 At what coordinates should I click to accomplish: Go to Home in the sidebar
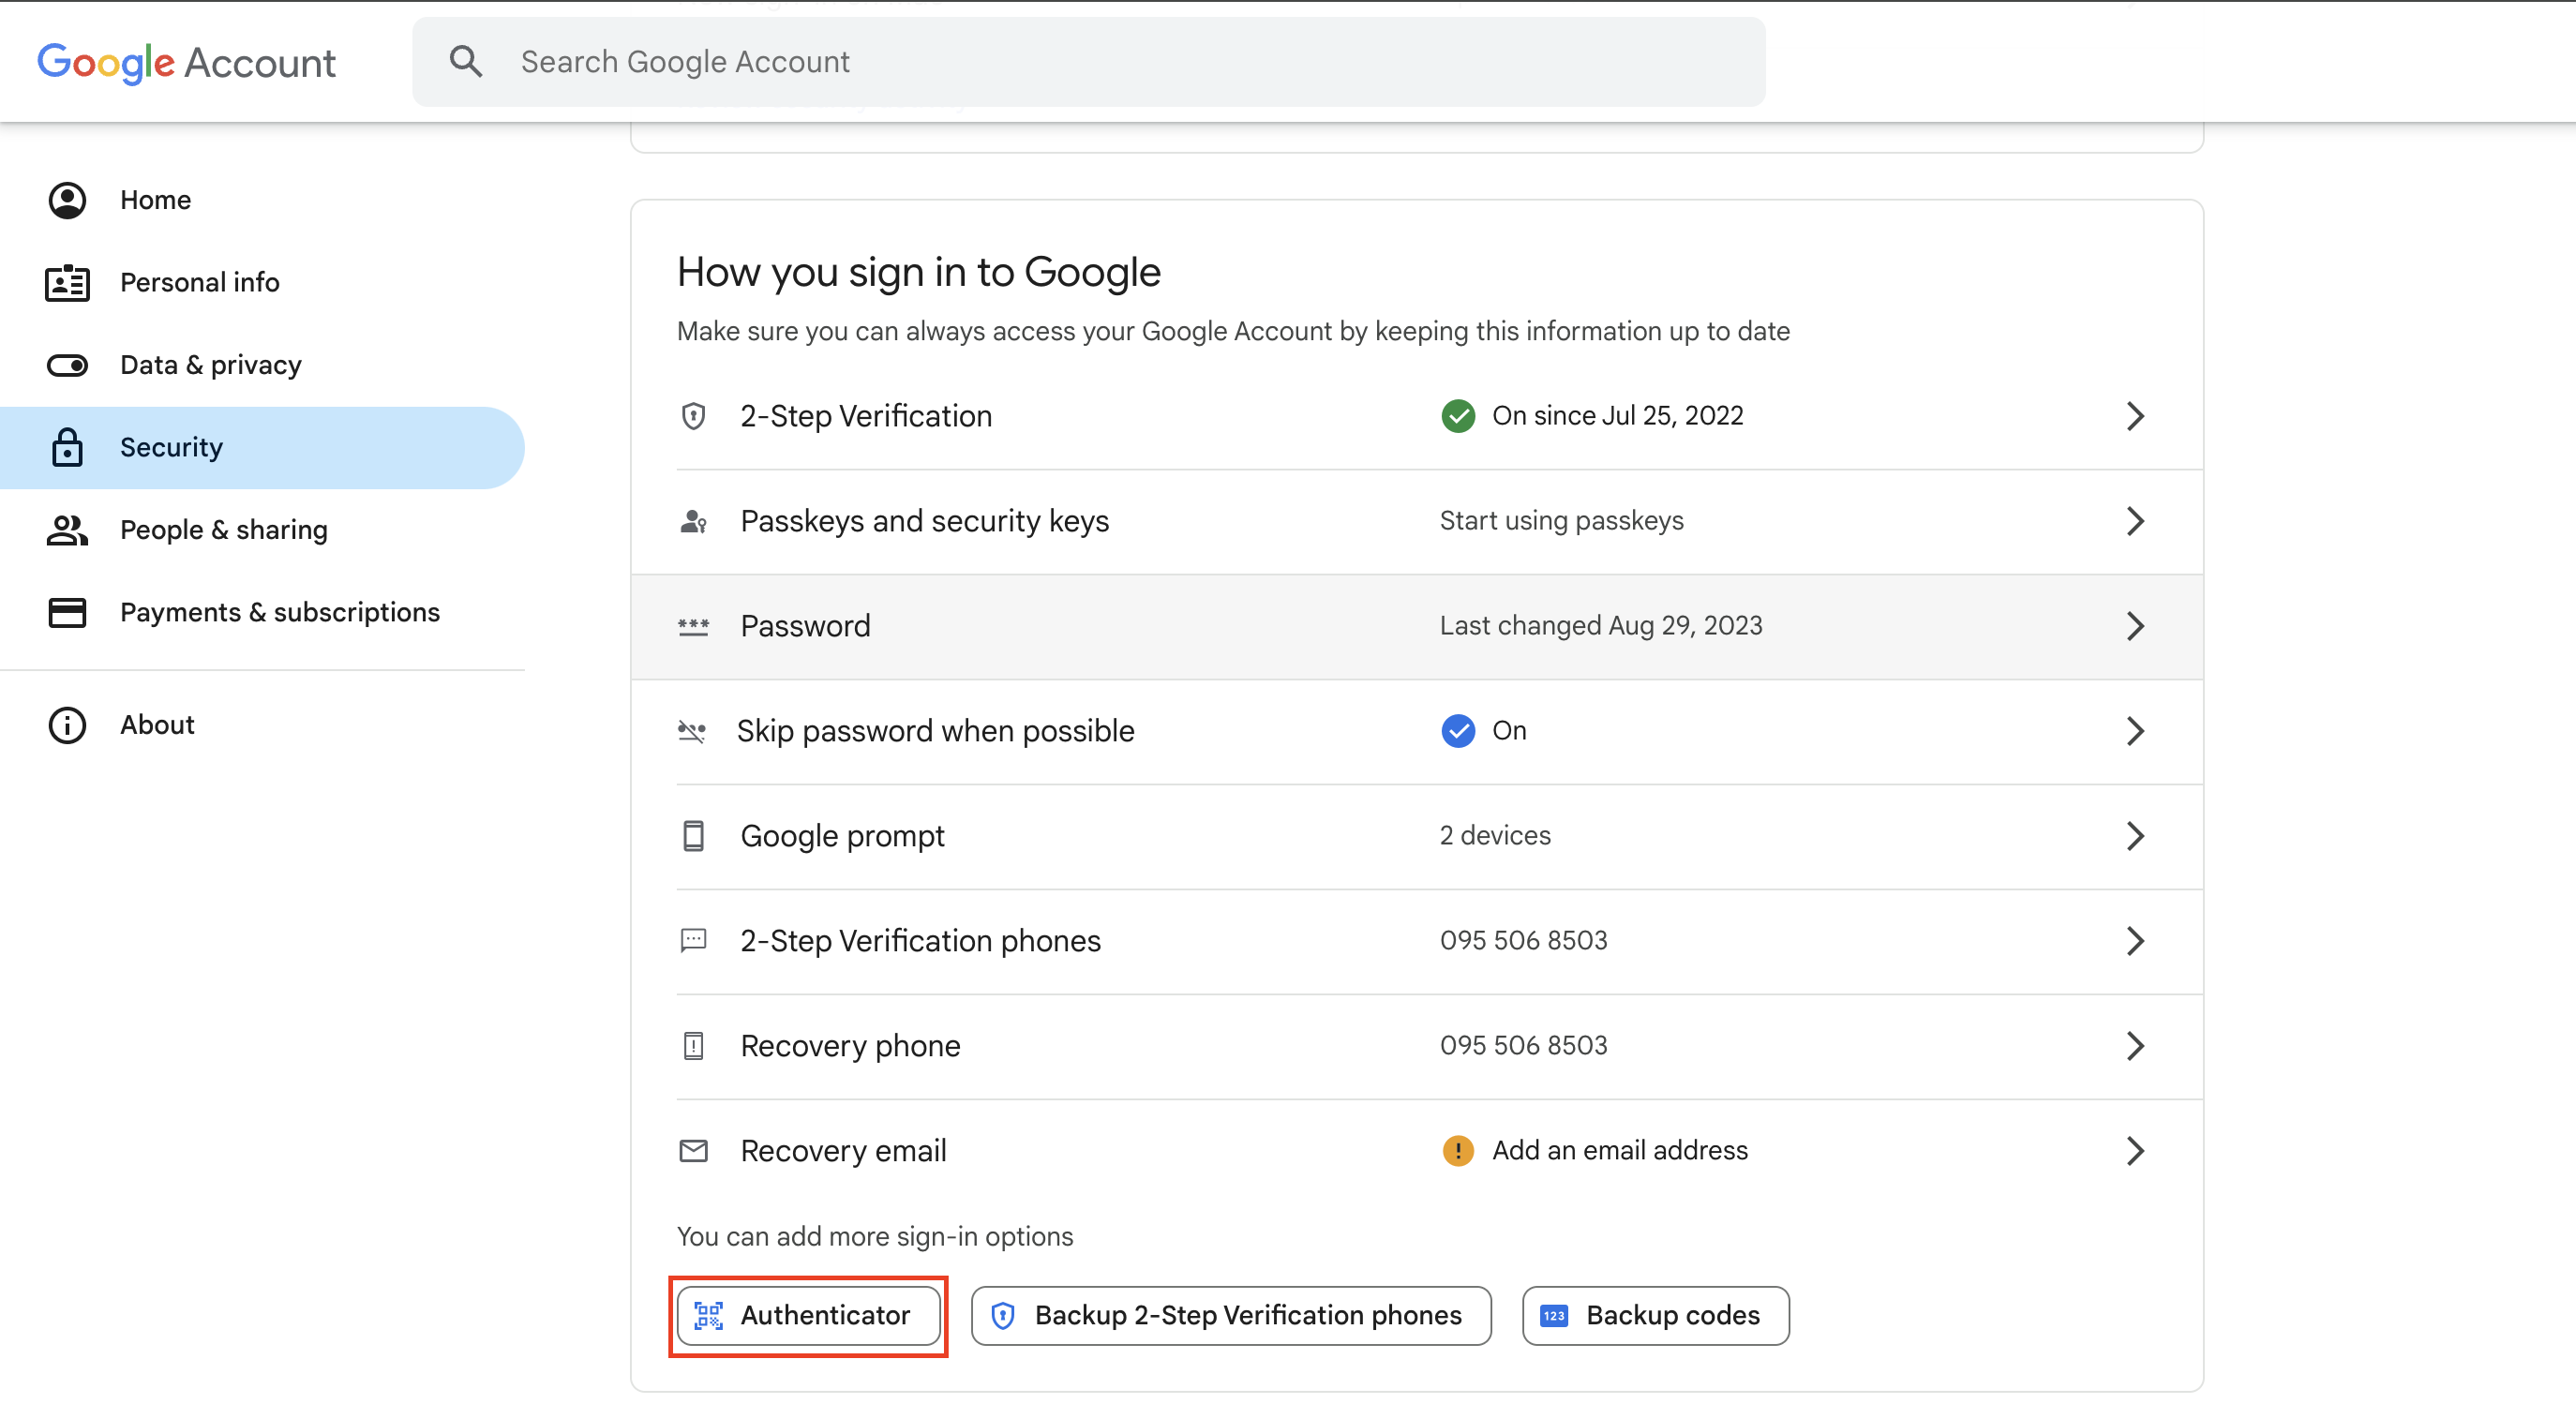coord(262,200)
